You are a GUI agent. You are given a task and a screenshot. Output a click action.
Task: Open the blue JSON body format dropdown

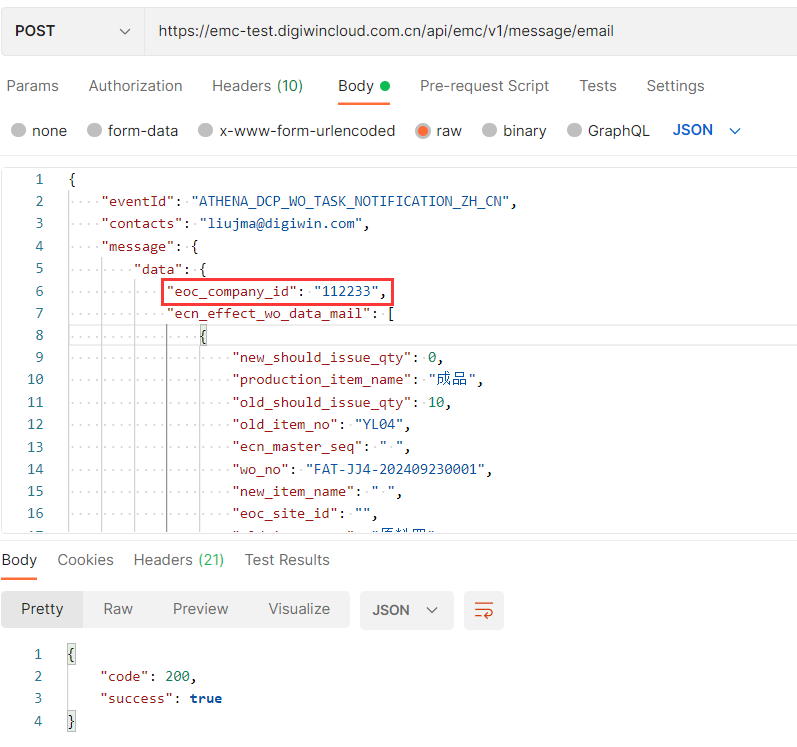[x=707, y=130]
